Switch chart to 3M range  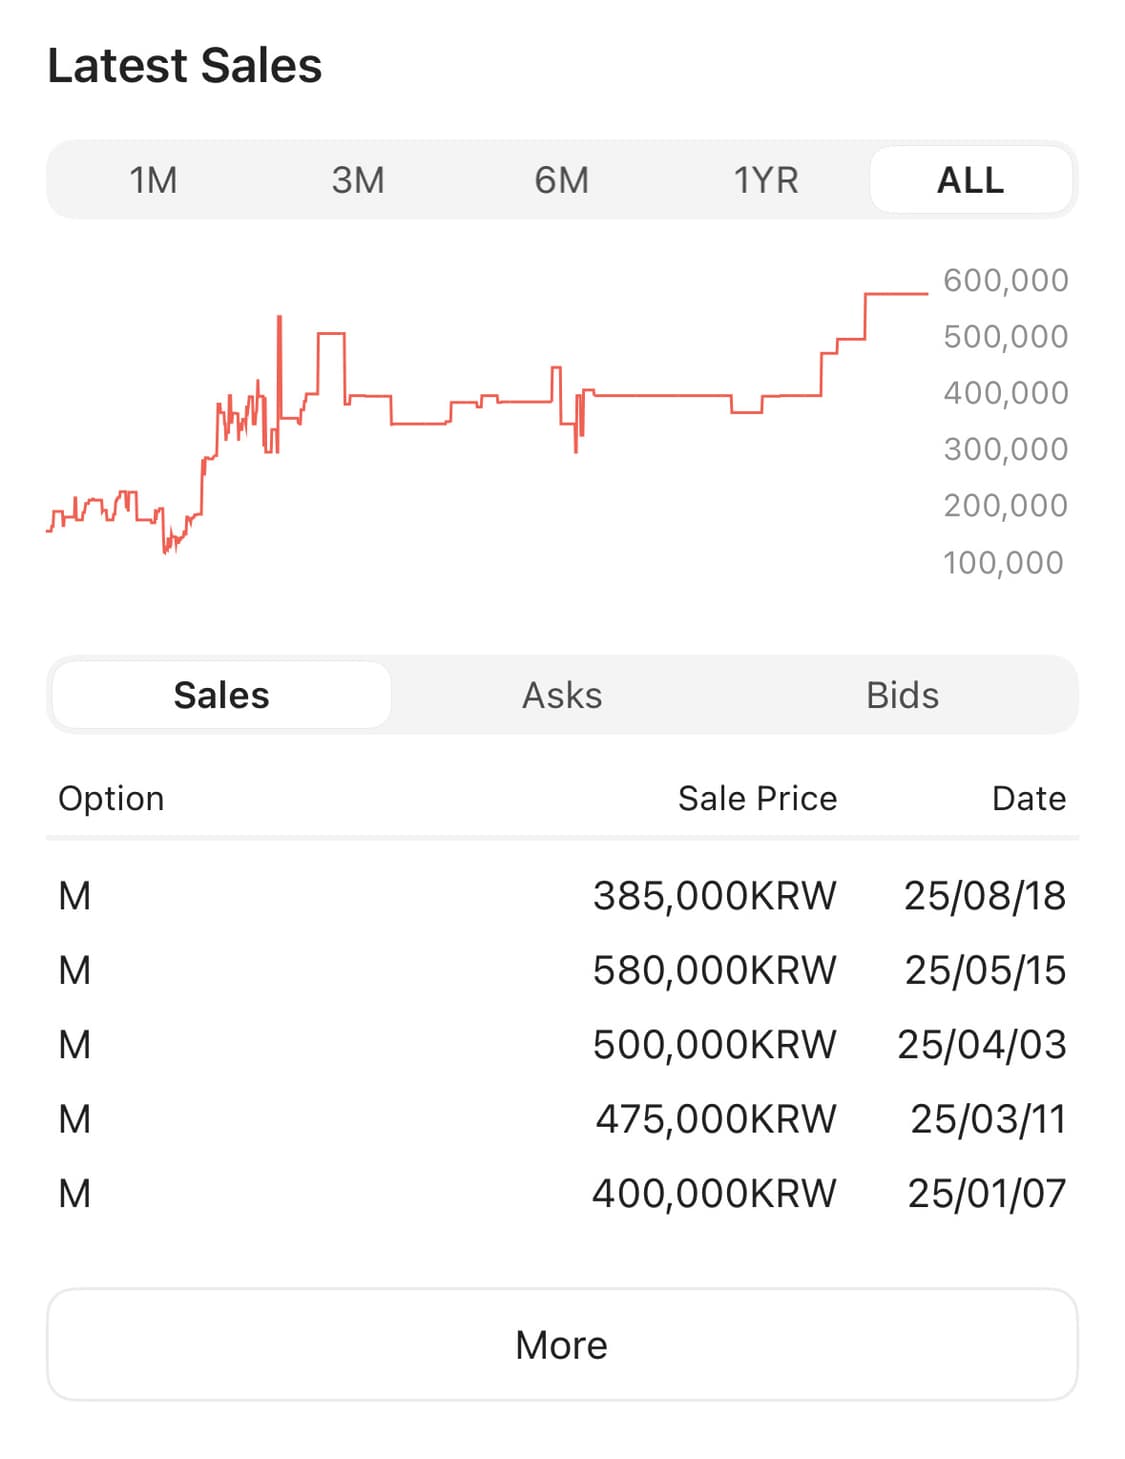tap(358, 180)
